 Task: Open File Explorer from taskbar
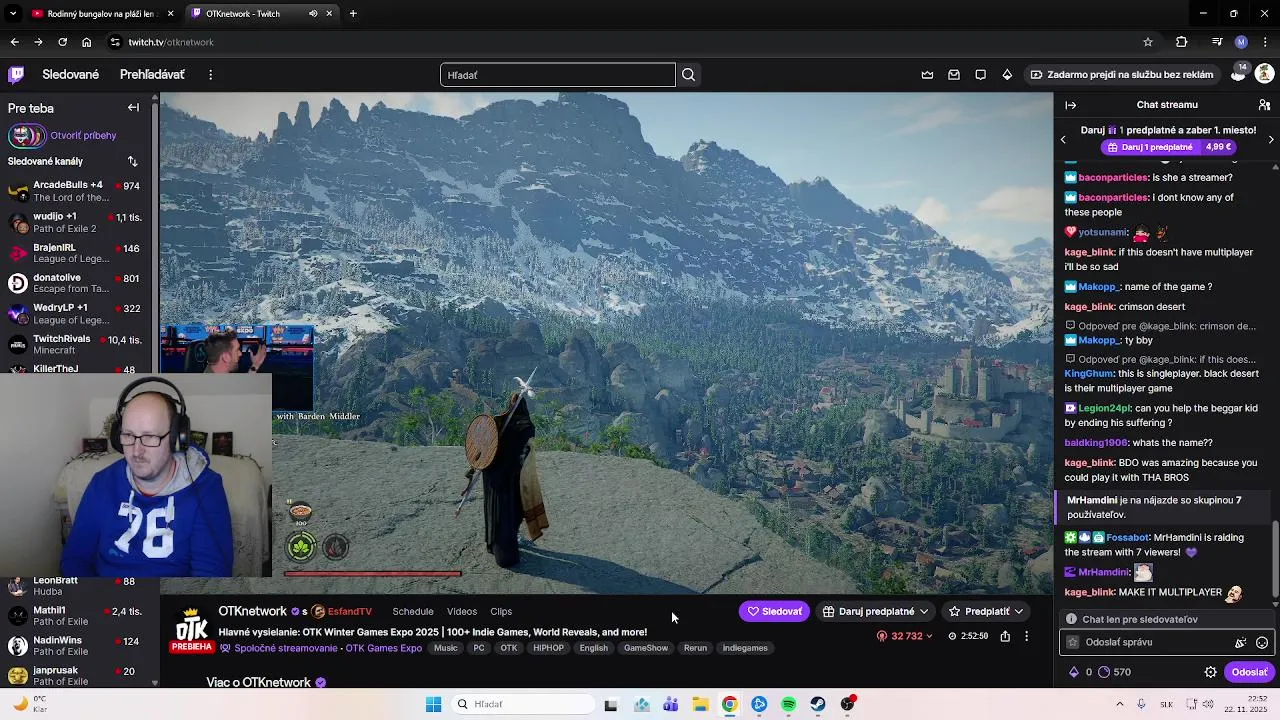(x=700, y=704)
